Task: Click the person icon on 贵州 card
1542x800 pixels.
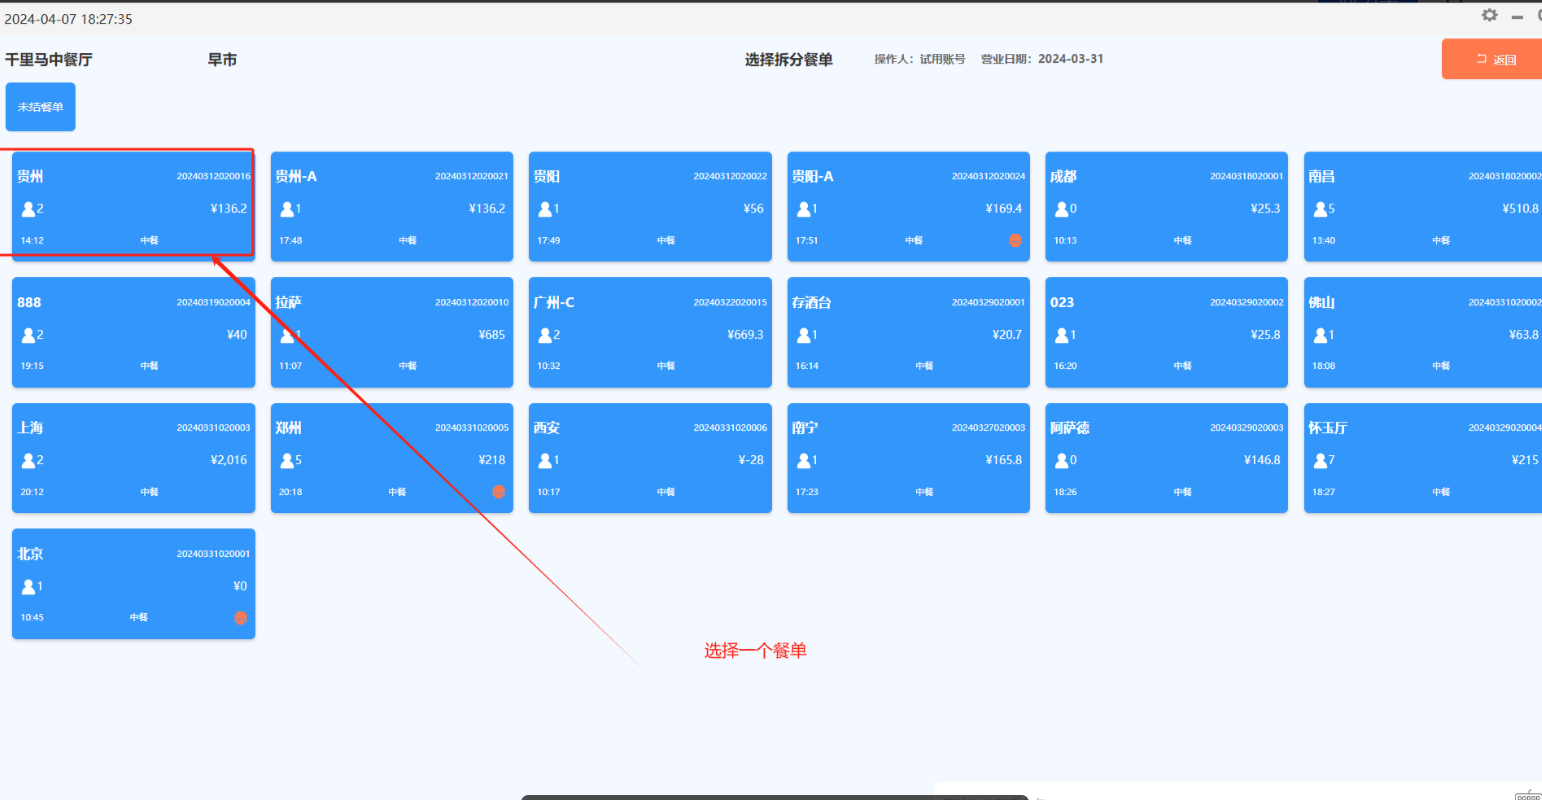Action: (x=28, y=209)
